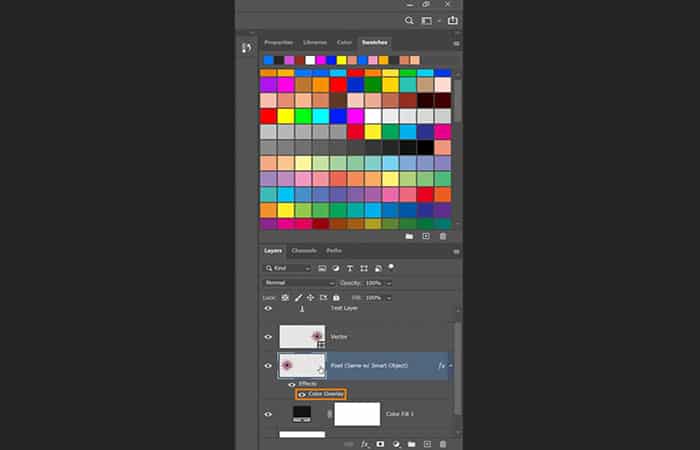This screenshot has width=700, height=450.
Task: Lock artboard auto-nesting icon
Action: click(324, 298)
